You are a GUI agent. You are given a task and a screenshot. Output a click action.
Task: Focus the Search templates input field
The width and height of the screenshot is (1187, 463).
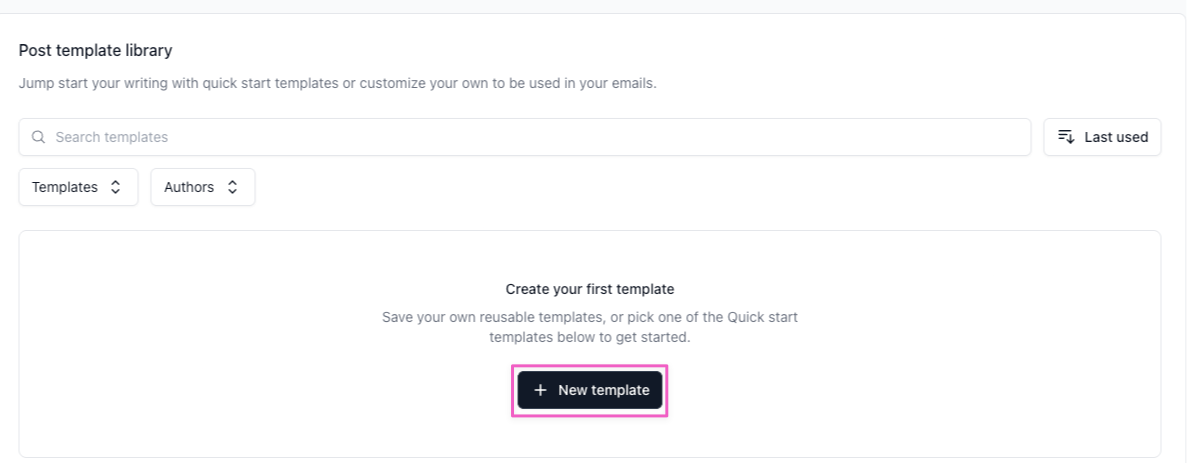pyautogui.click(x=525, y=137)
